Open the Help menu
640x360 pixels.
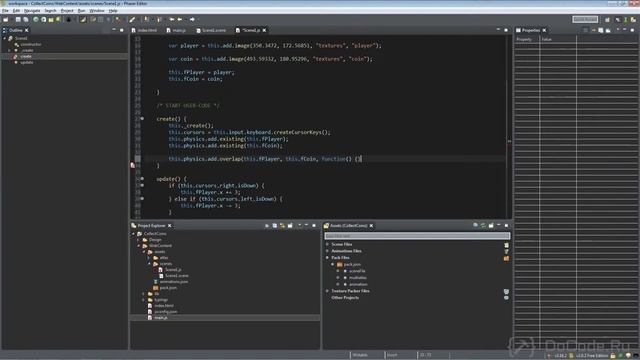(x=113, y=11)
